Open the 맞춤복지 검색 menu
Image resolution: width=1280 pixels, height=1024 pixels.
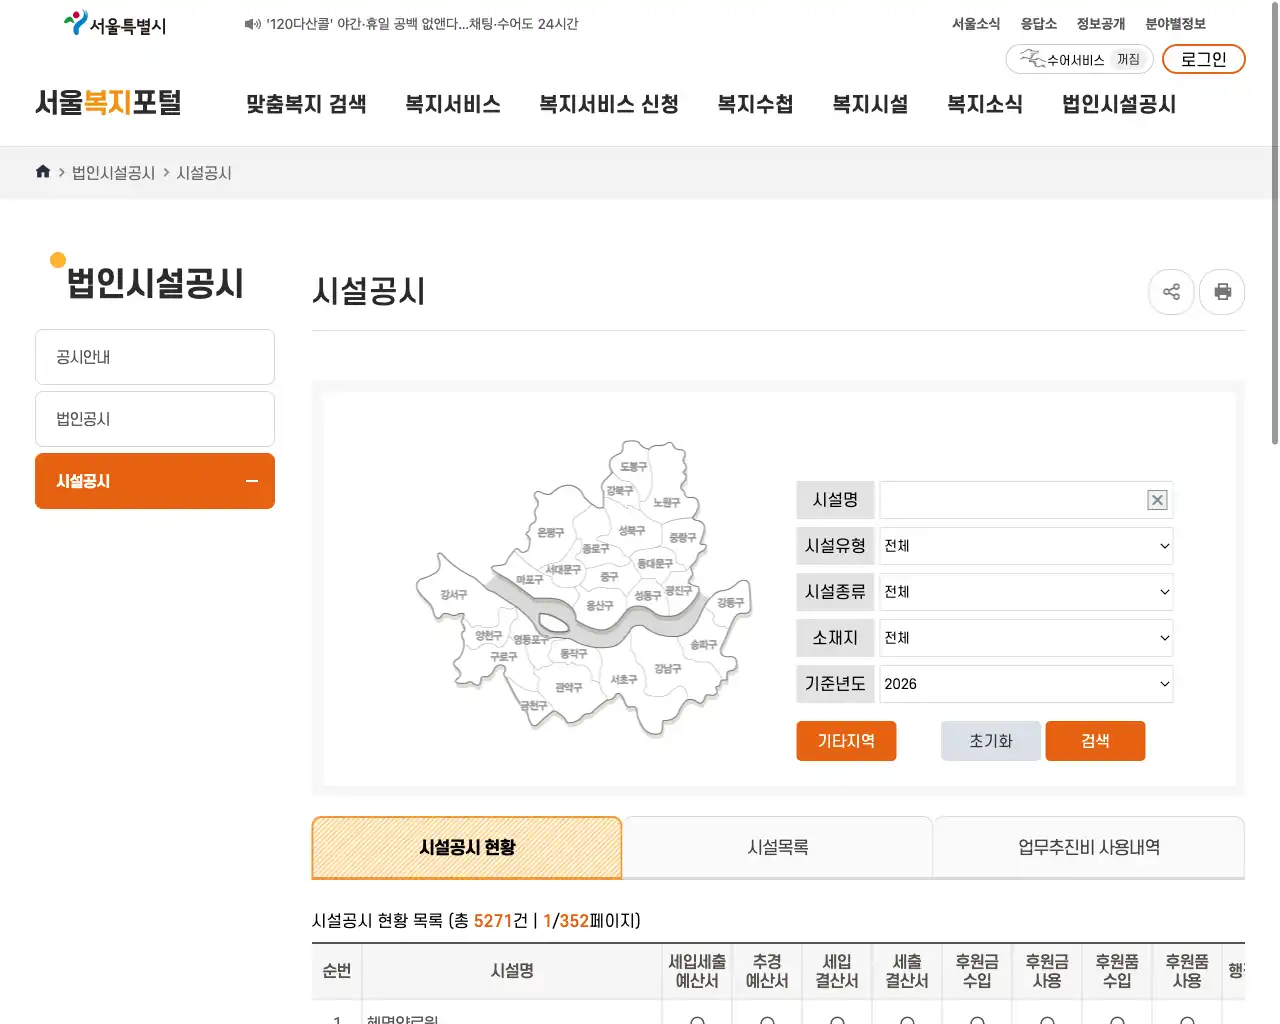pyautogui.click(x=306, y=104)
